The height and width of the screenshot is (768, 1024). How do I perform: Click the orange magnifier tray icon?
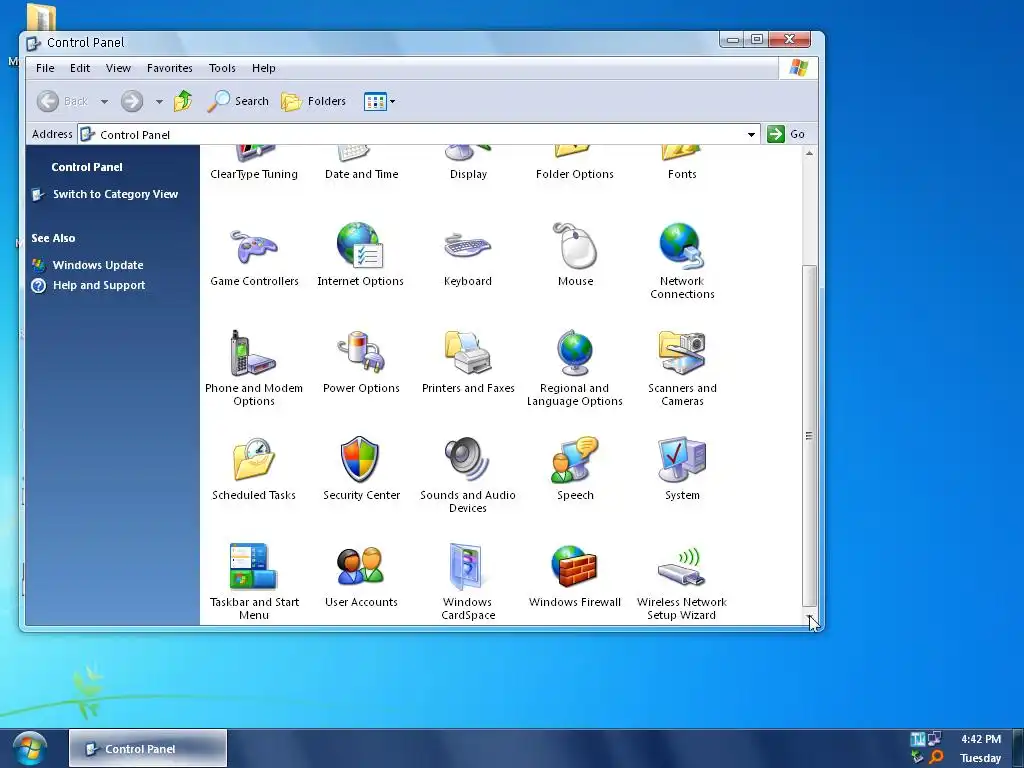coord(936,758)
